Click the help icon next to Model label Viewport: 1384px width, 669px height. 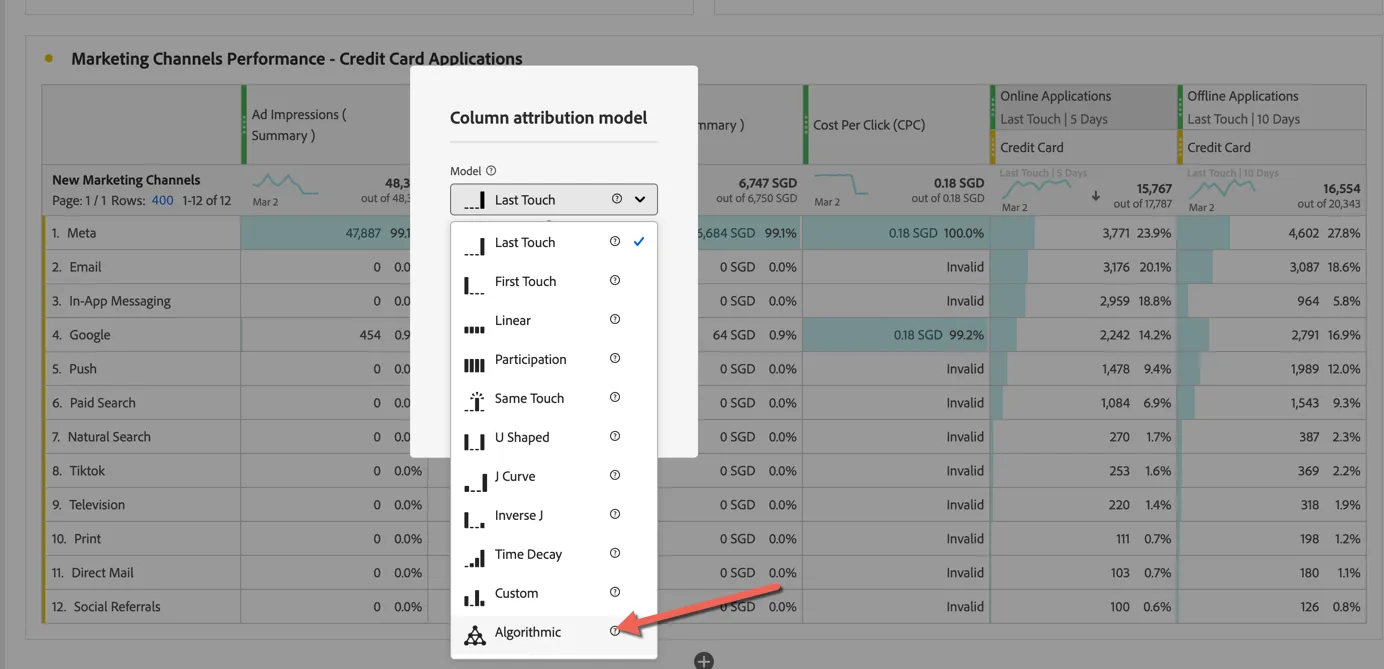click(x=491, y=171)
